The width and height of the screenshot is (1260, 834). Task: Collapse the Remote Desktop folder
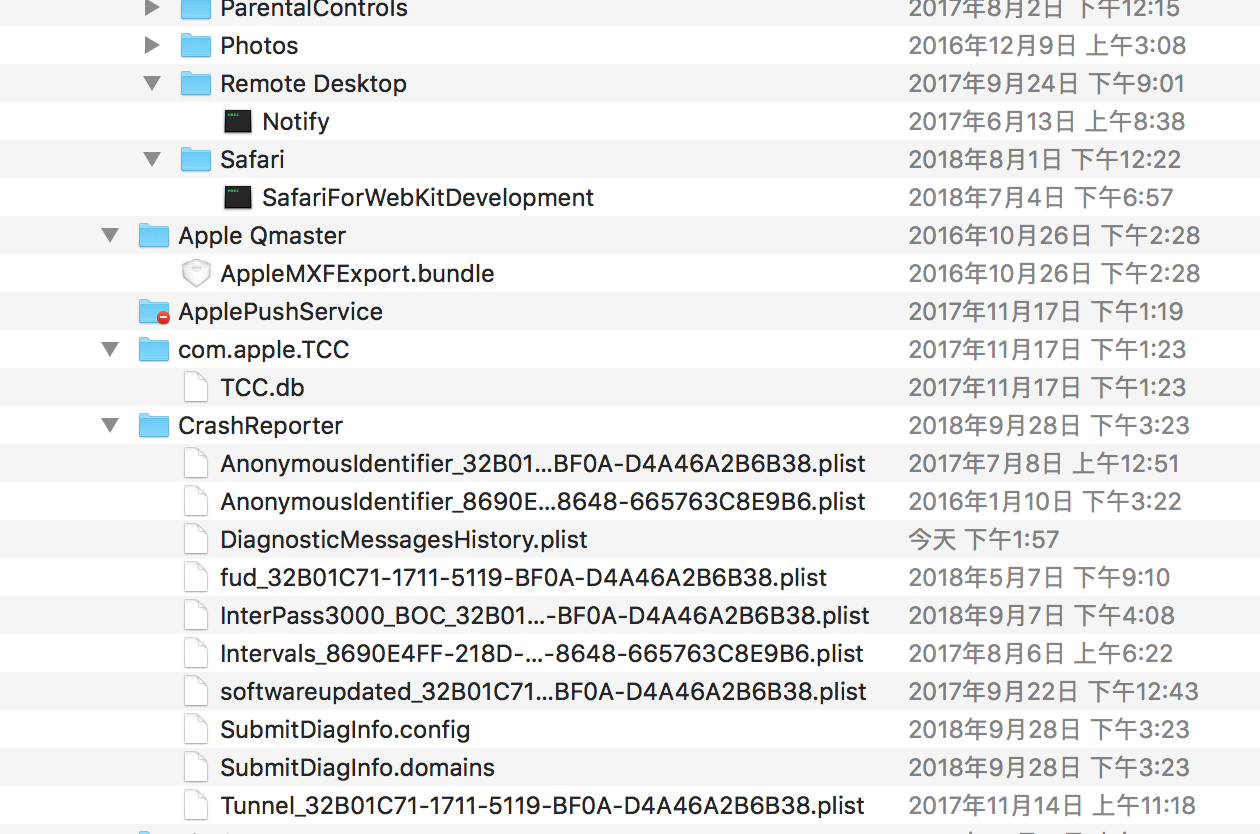tap(152, 83)
